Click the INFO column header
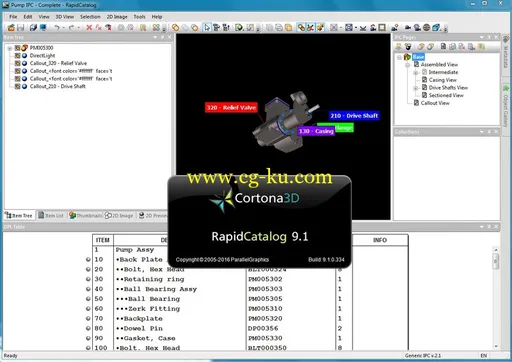 [x=380, y=240]
